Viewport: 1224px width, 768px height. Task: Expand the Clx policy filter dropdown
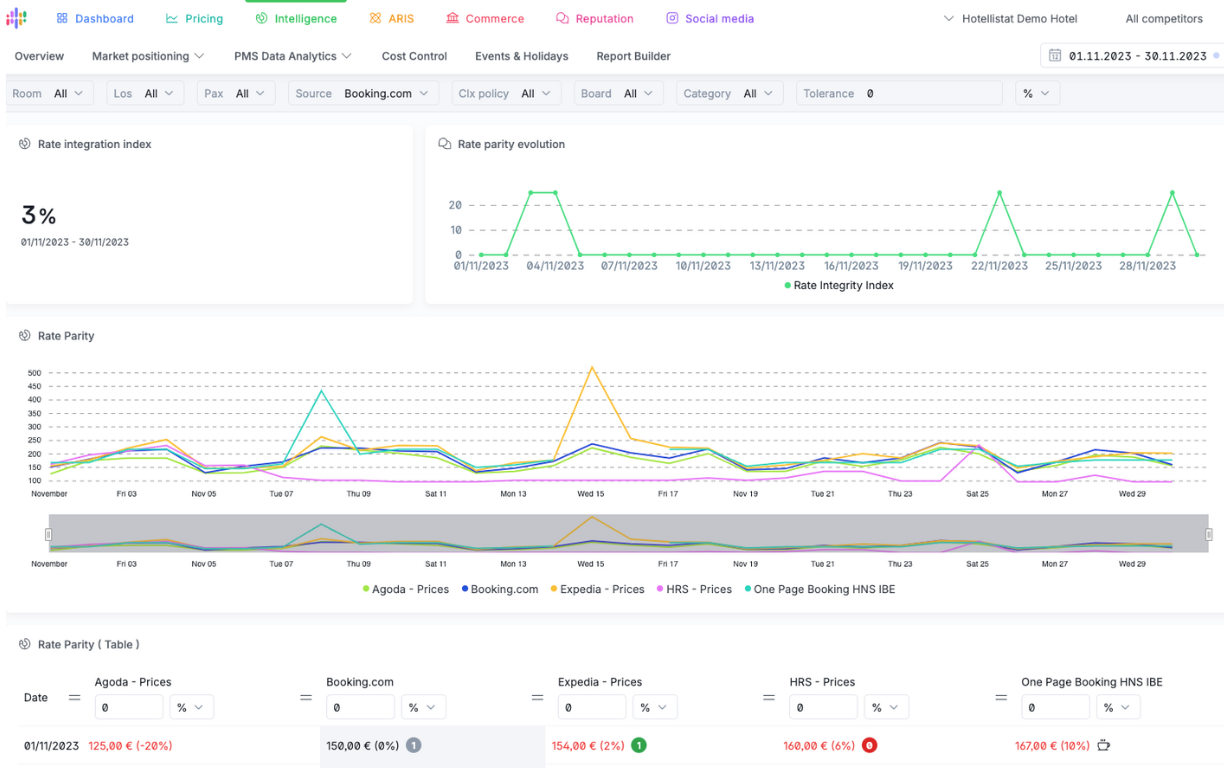505,93
